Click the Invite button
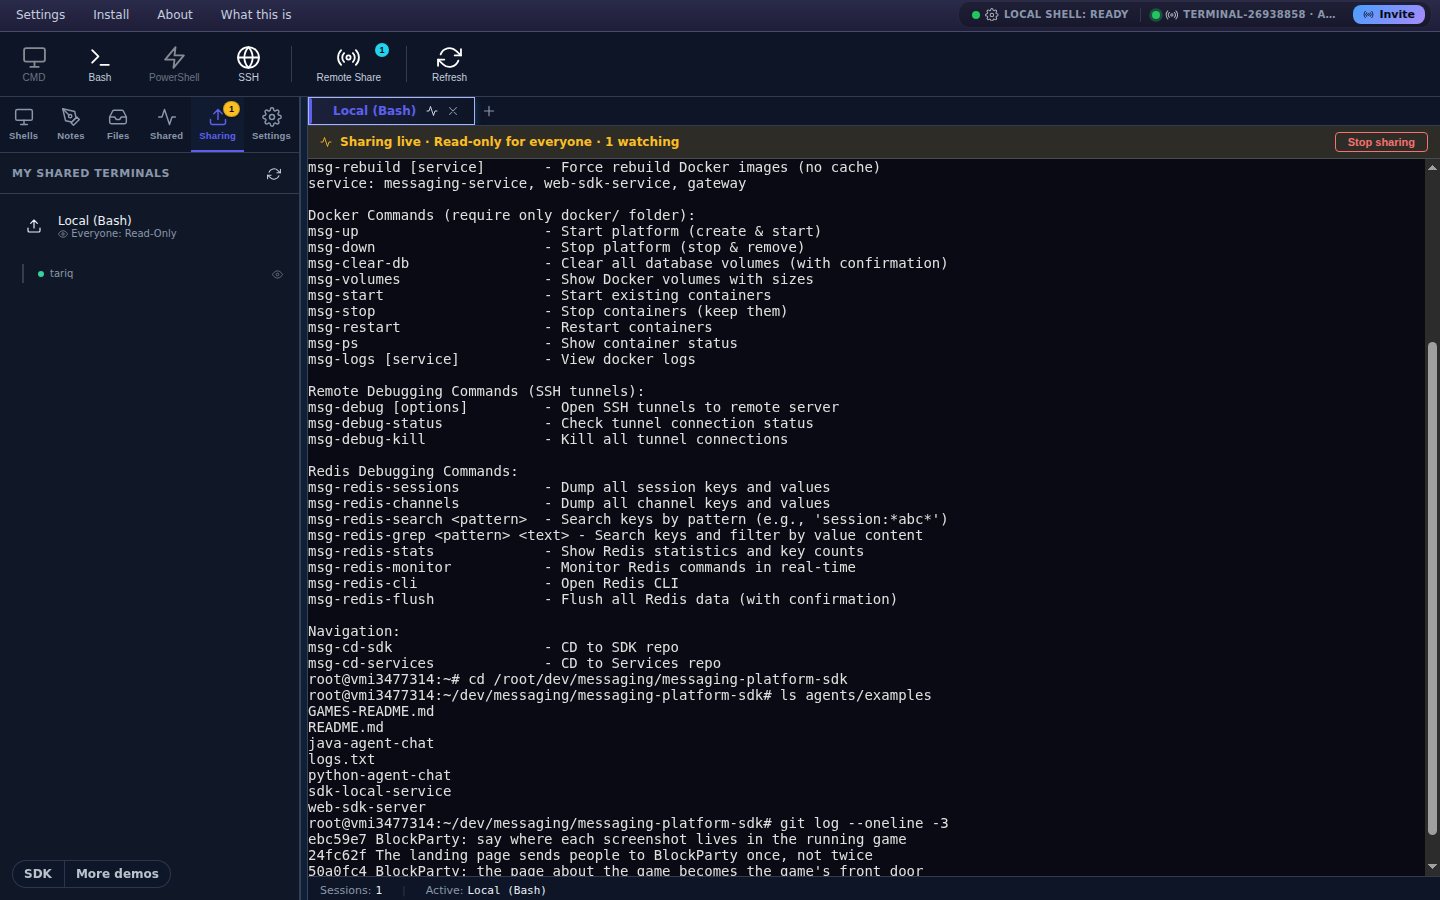1440x900 pixels. [1388, 15]
